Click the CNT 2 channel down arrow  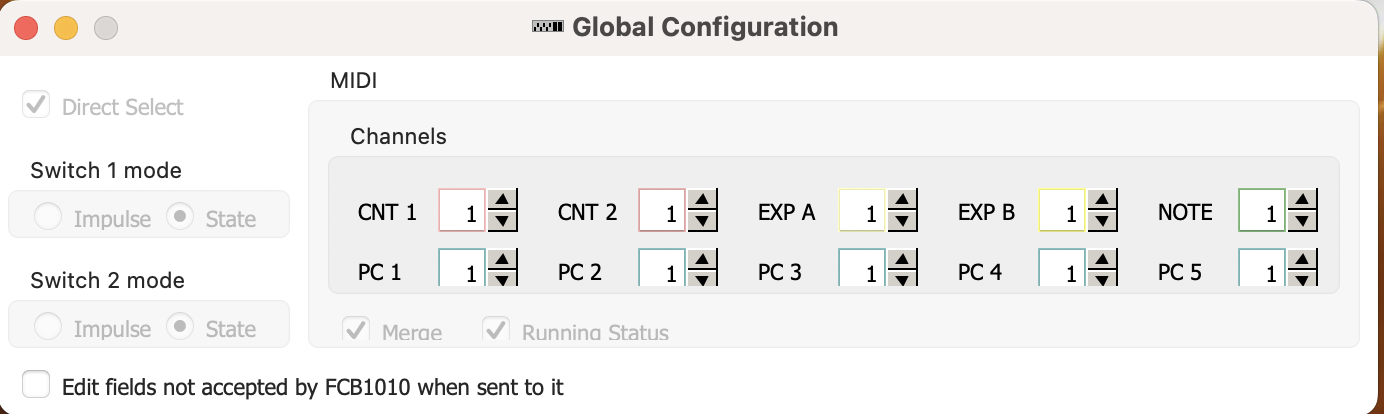703,220
